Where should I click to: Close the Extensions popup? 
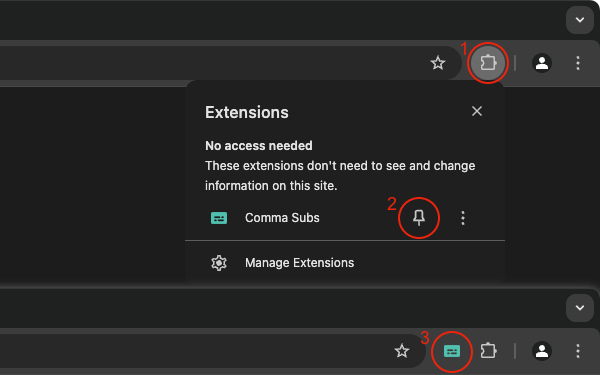pyautogui.click(x=477, y=111)
